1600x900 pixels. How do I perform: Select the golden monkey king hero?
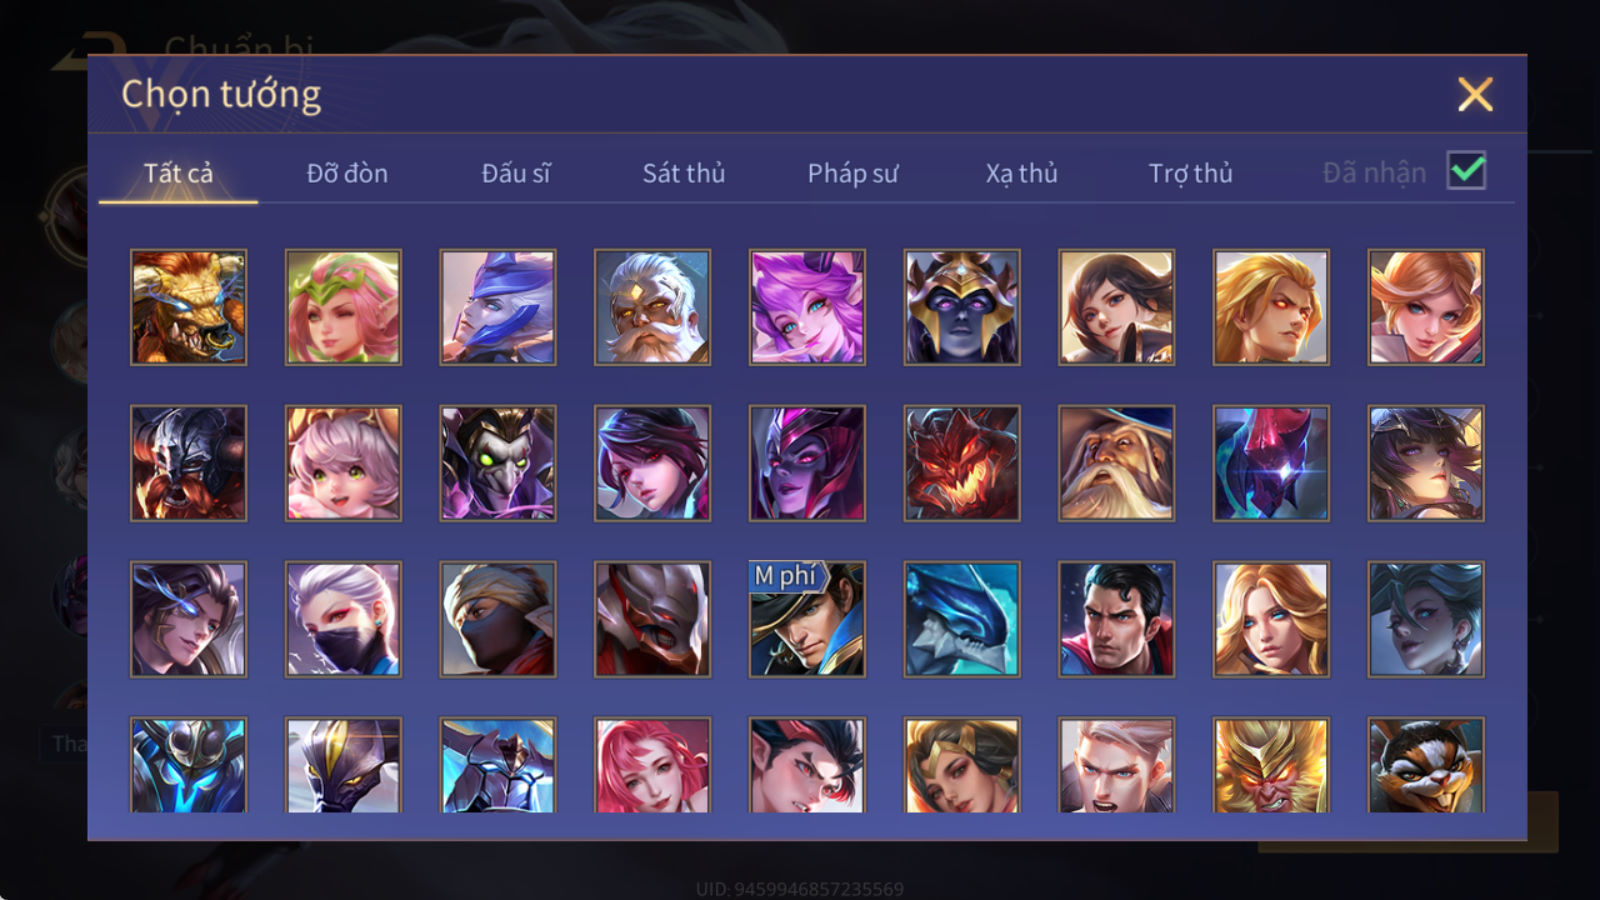[x=1271, y=765]
